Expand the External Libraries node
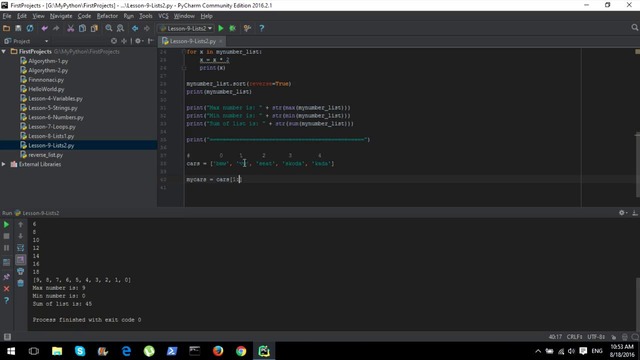Viewport: 640px width, 360px height. pyautogui.click(x=4, y=164)
